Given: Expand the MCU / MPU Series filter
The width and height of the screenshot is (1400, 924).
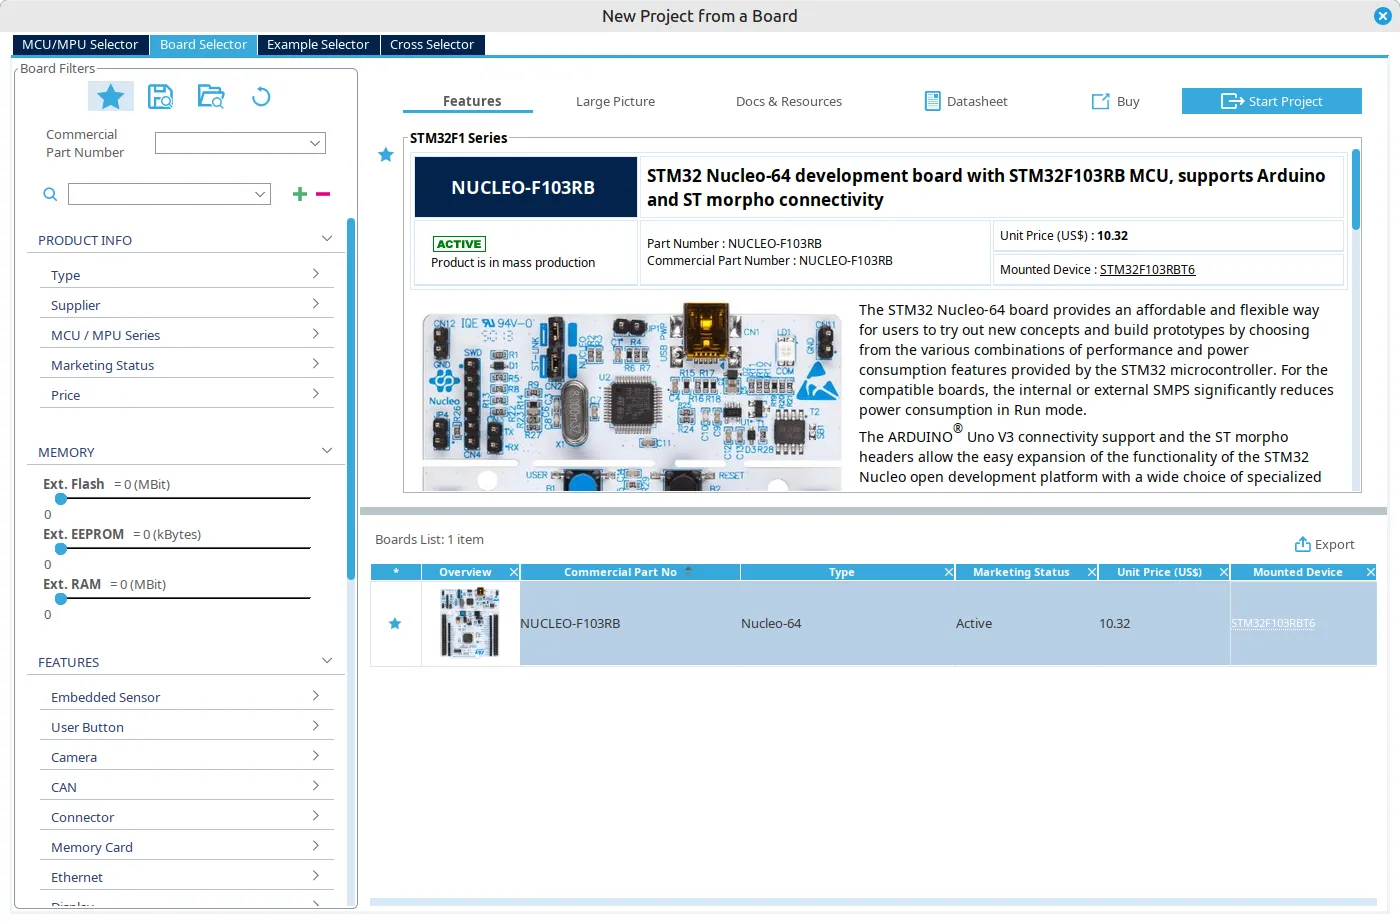Looking at the screenshot, I should click(315, 334).
